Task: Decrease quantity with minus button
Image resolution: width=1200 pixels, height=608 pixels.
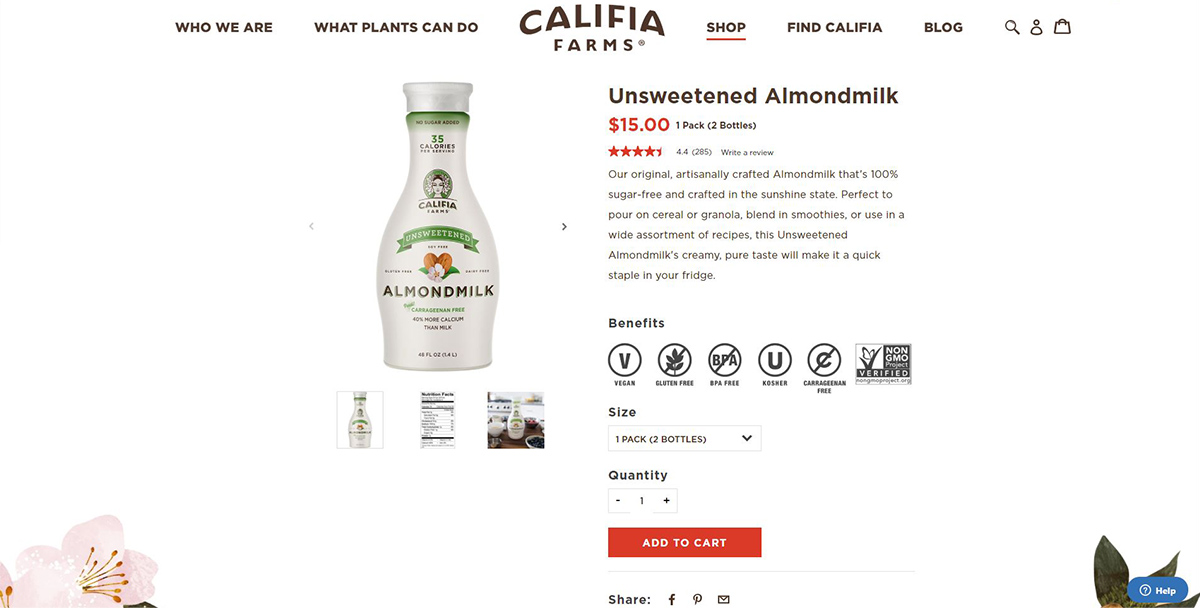Action: (x=618, y=500)
